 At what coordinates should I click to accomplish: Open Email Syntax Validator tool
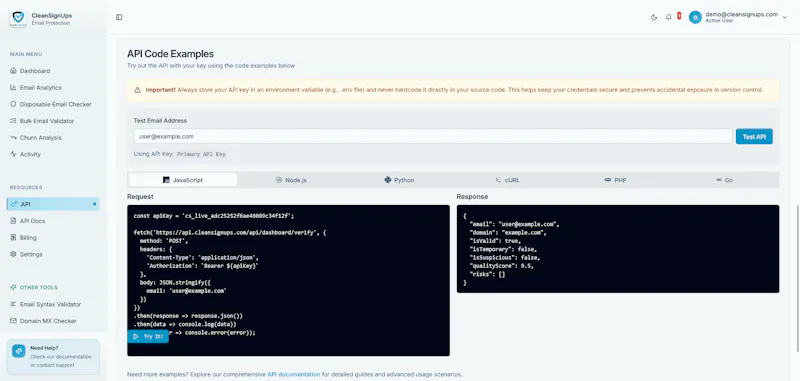[53, 304]
